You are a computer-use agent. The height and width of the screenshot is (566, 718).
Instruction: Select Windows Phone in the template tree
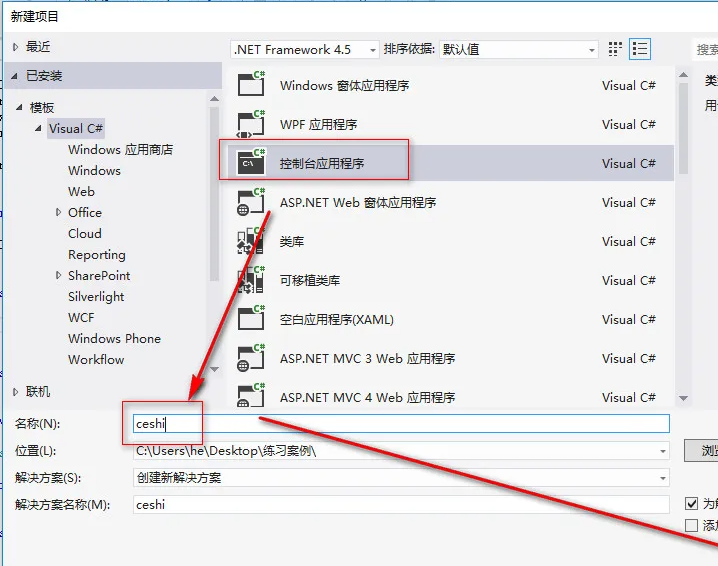tap(114, 338)
